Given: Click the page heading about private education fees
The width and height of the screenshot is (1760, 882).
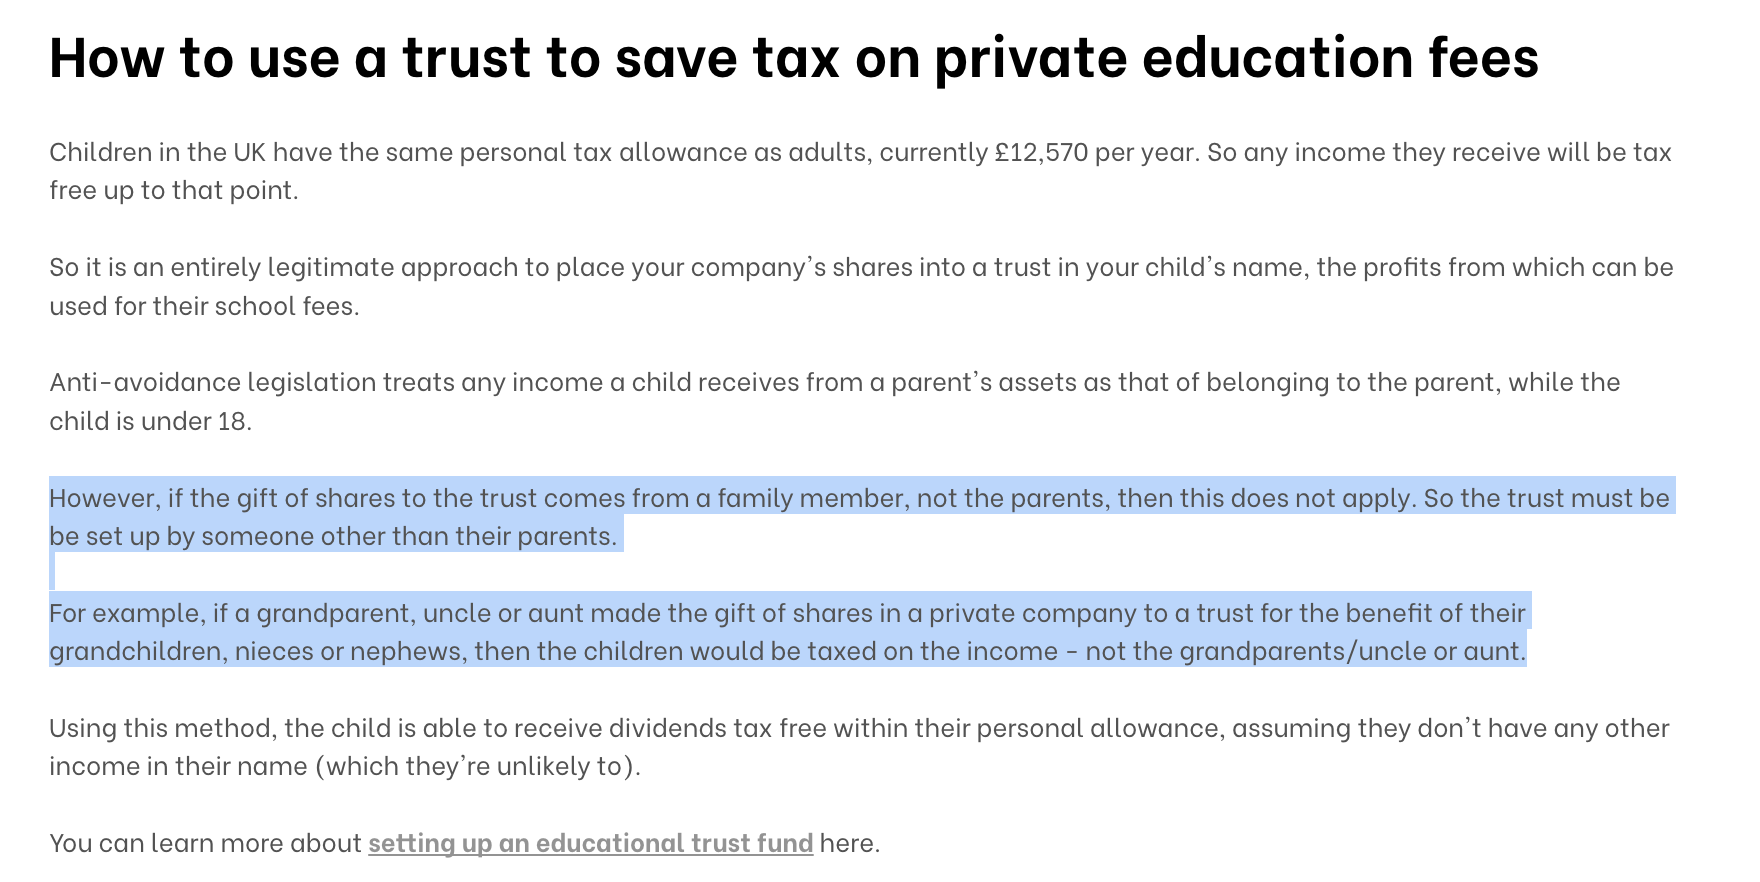Looking at the screenshot, I should click(794, 58).
